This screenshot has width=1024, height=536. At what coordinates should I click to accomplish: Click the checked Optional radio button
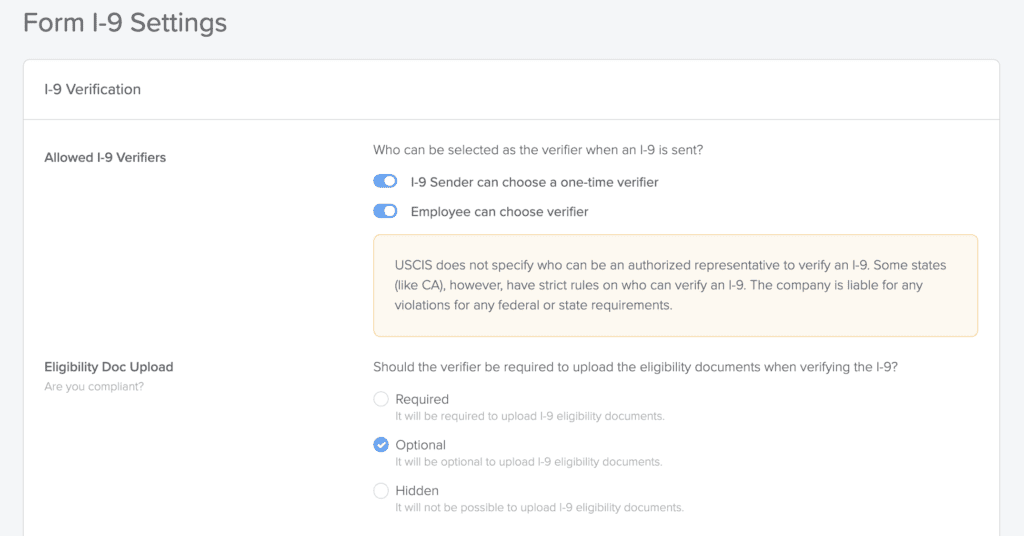[x=381, y=445]
